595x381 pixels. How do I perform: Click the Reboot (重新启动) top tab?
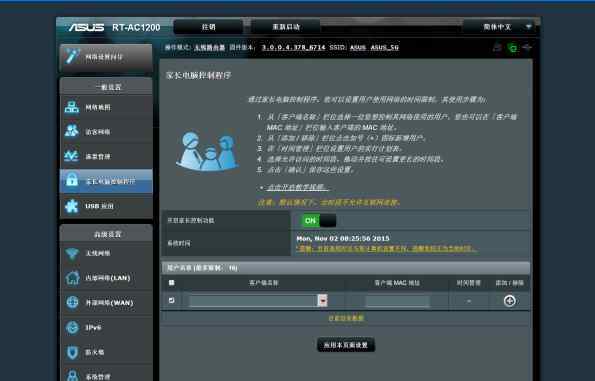coord(286,27)
